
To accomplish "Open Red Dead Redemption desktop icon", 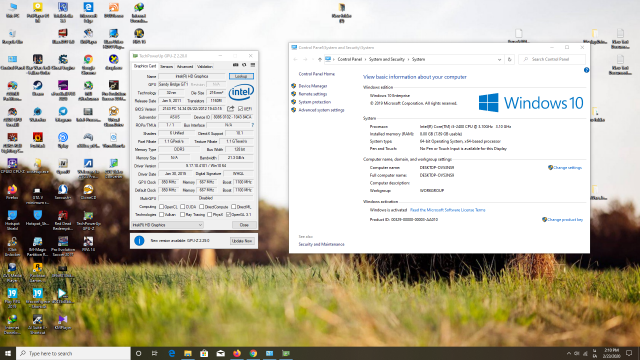I will coord(63,220).
